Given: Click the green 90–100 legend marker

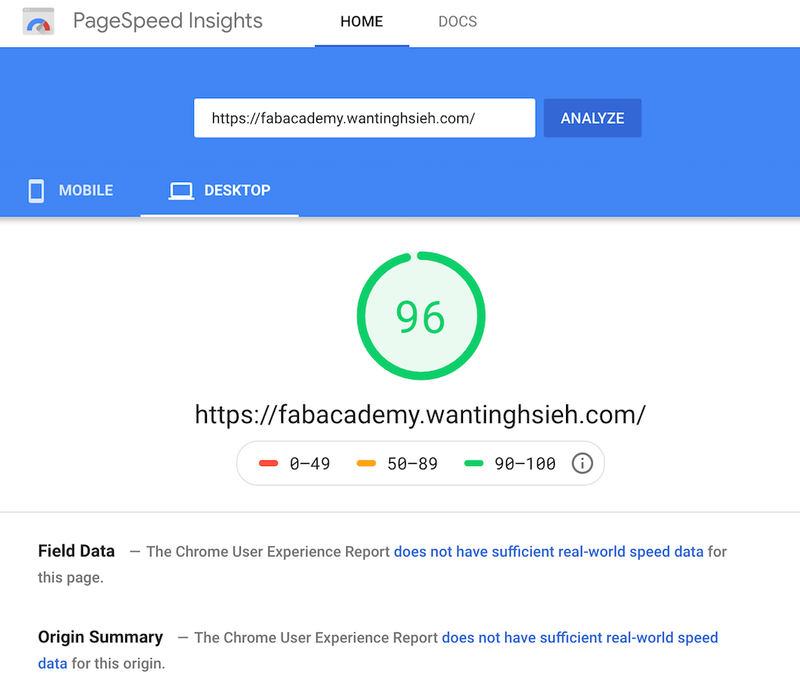Looking at the screenshot, I should (x=473, y=463).
